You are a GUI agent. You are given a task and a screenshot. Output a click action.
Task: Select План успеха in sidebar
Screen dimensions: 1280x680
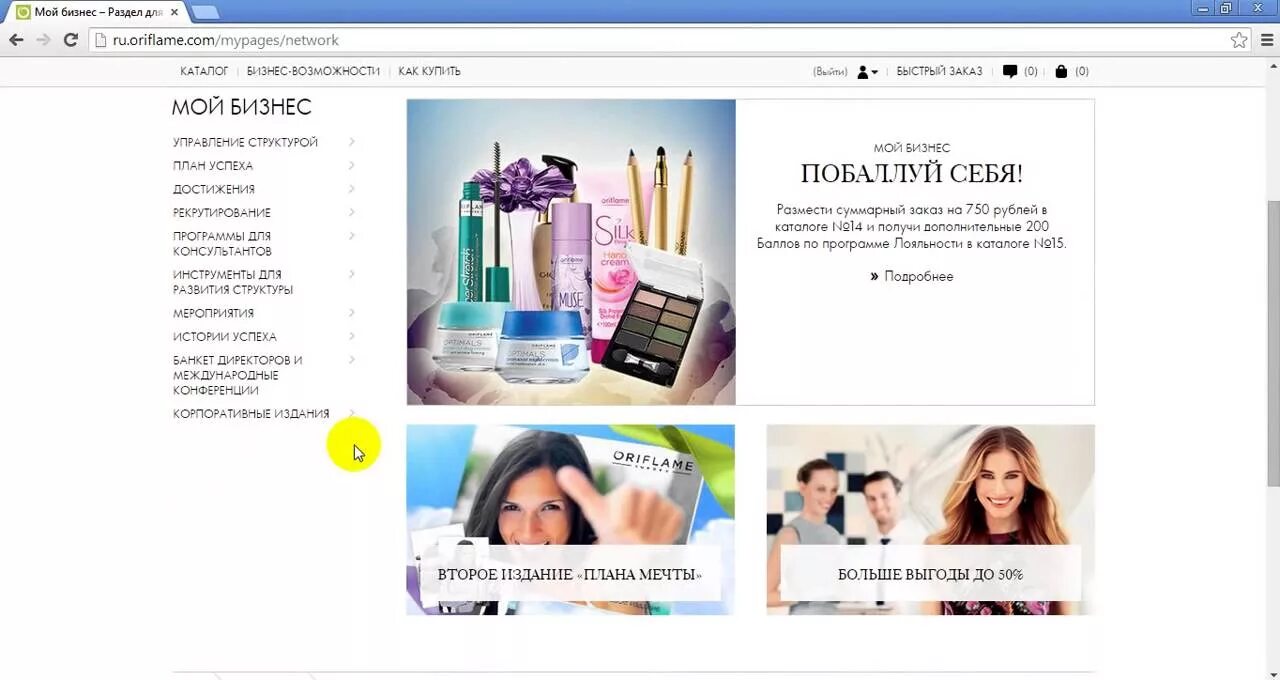tap(213, 166)
